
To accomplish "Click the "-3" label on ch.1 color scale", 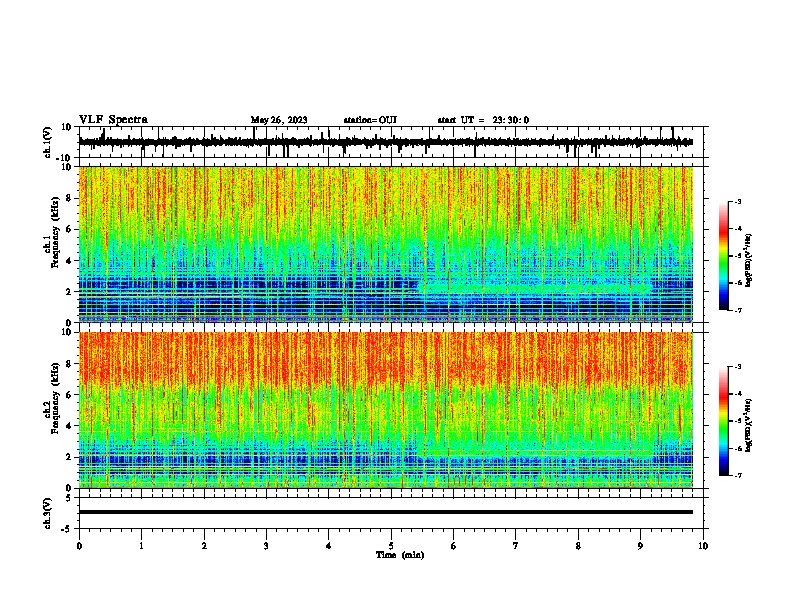I will (738, 201).
